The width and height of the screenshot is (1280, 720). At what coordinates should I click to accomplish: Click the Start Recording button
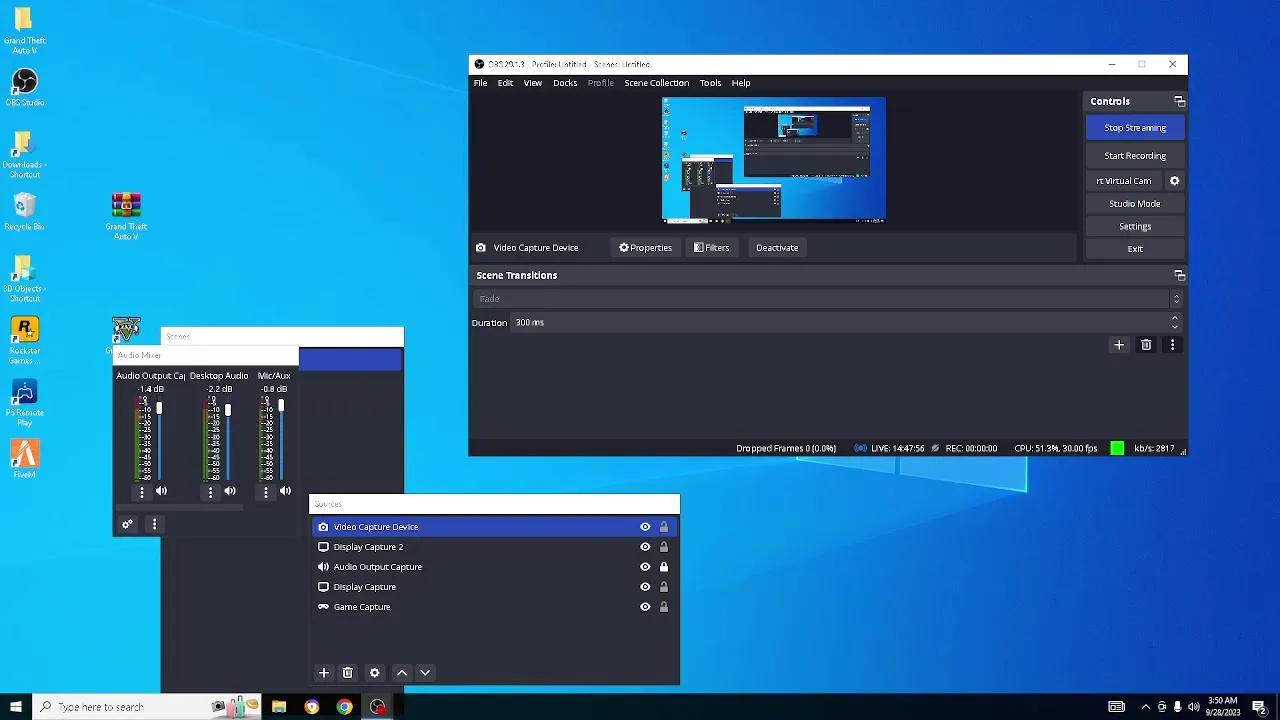pos(1135,156)
